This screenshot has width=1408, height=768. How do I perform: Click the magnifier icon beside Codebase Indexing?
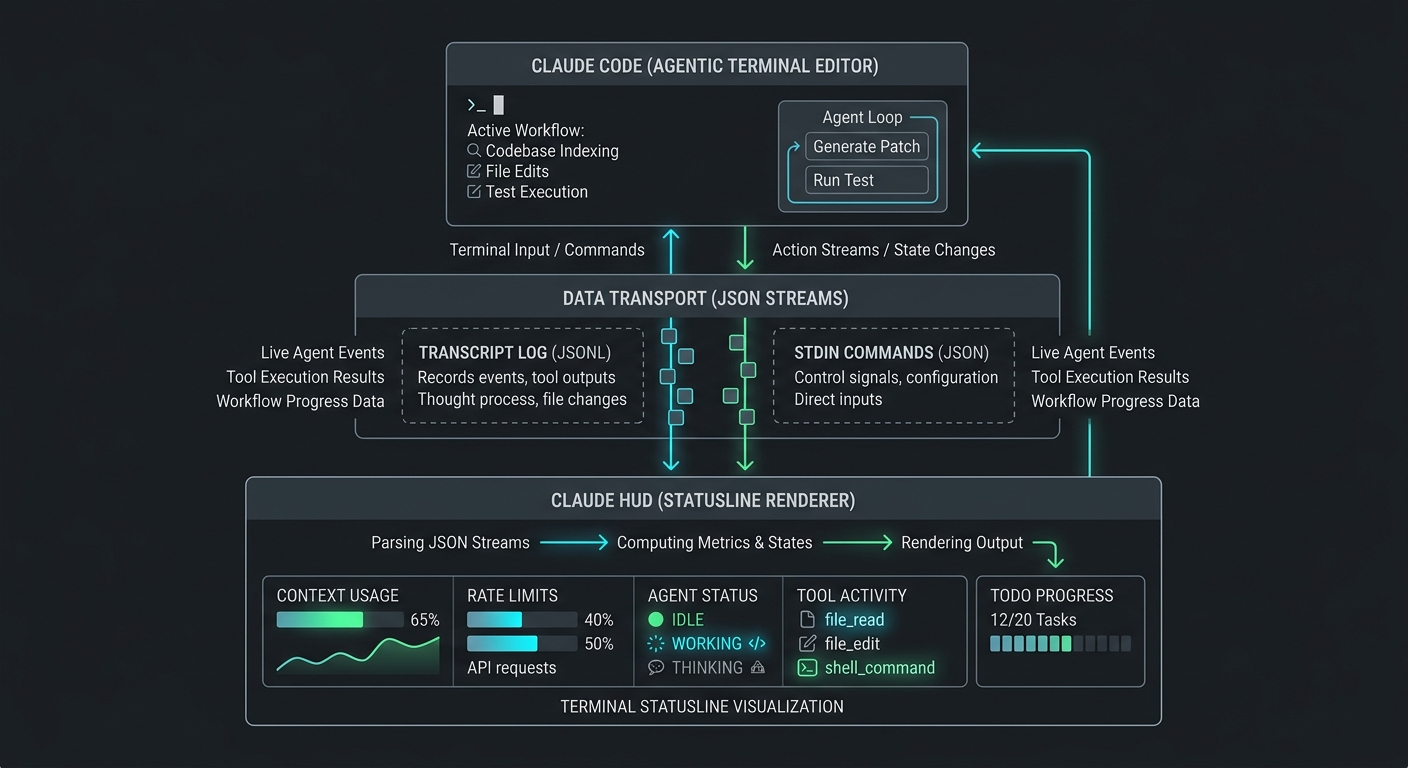tap(474, 151)
